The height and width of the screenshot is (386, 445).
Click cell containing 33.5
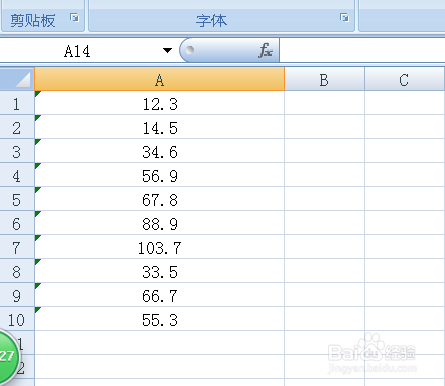tap(160, 271)
